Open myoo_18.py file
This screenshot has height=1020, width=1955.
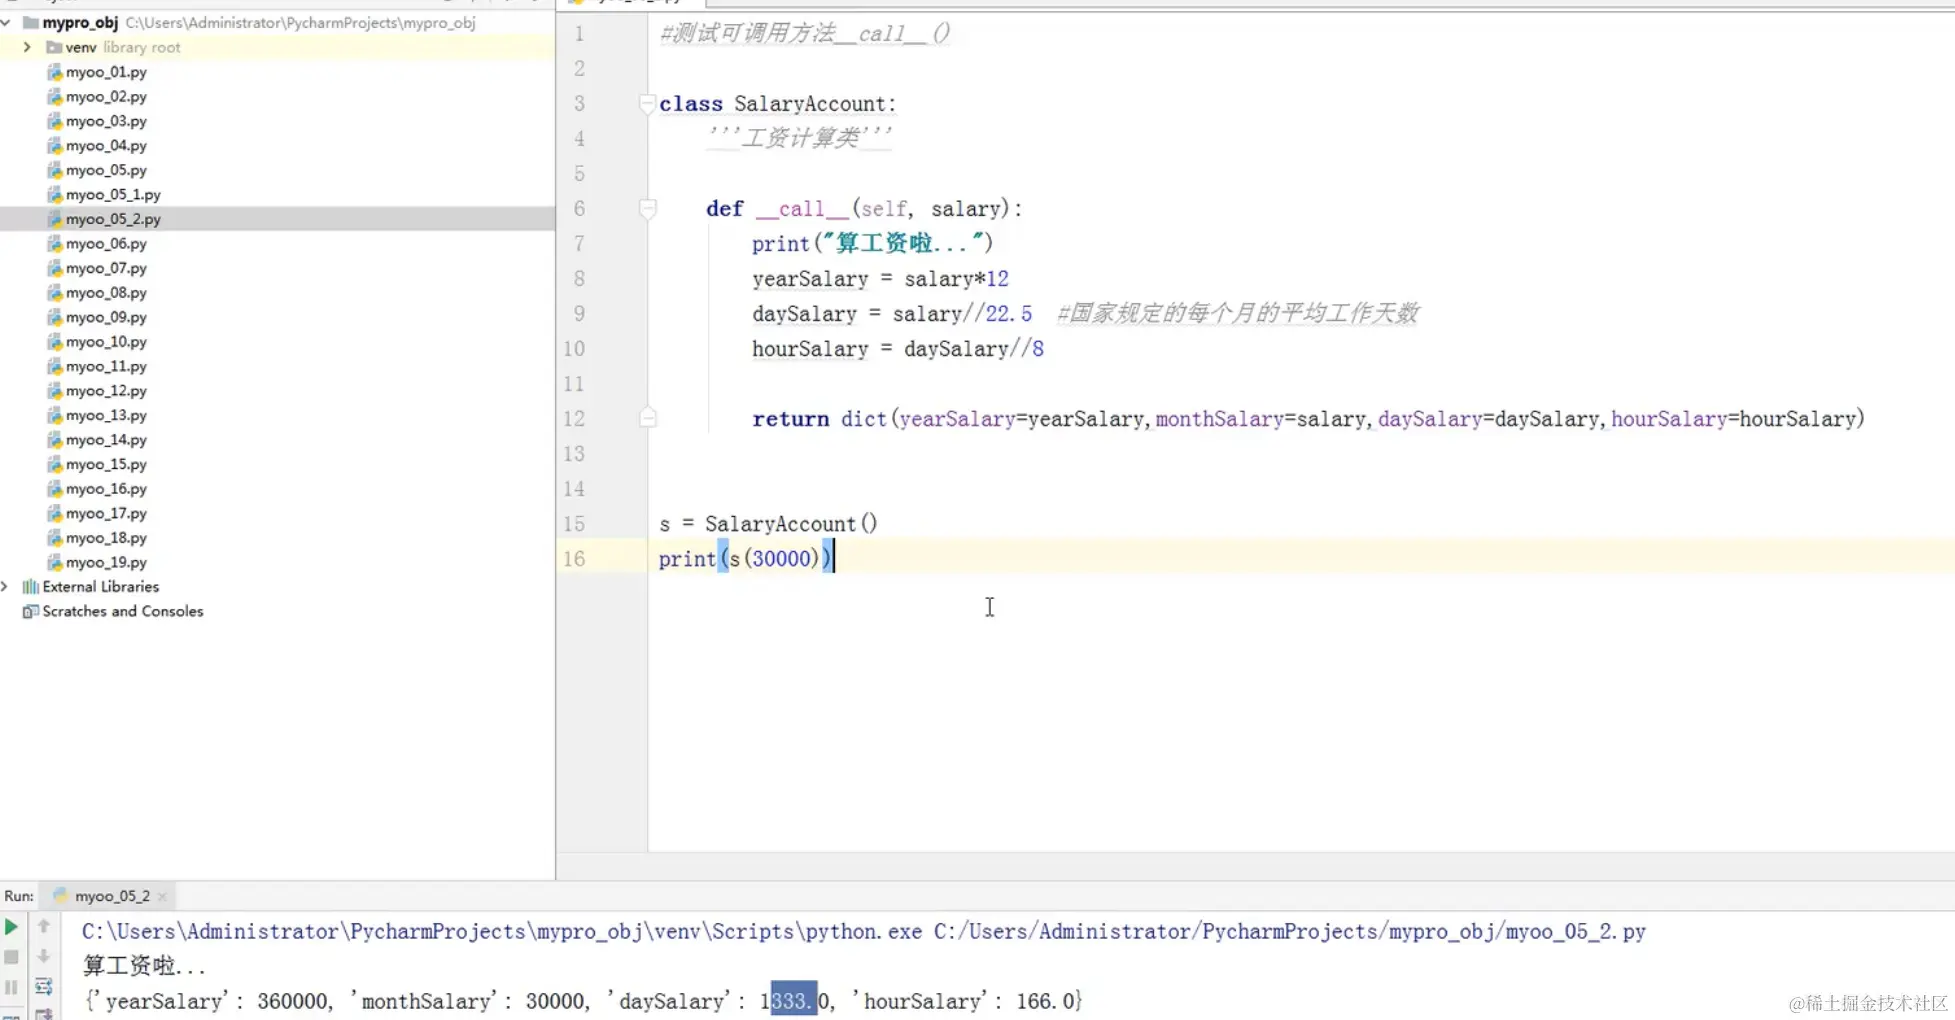(106, 538)
